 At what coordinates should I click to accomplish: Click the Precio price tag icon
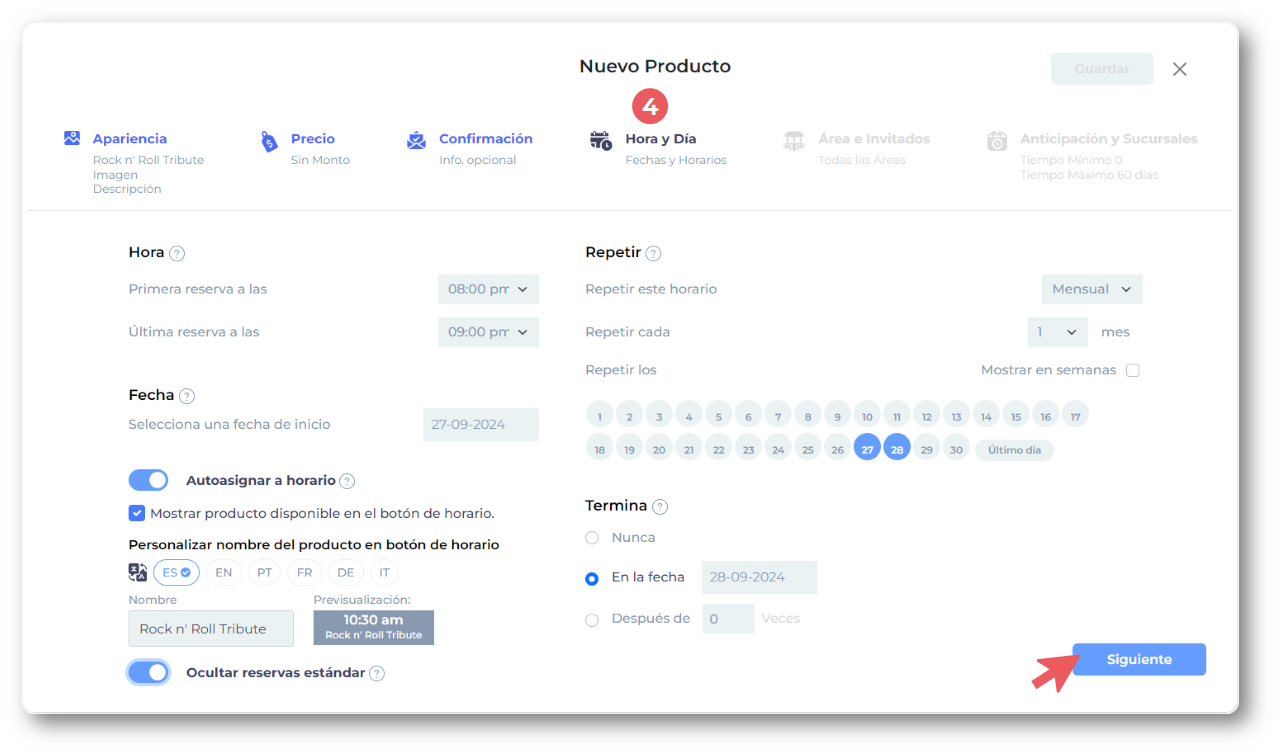[x=269, y=141]
